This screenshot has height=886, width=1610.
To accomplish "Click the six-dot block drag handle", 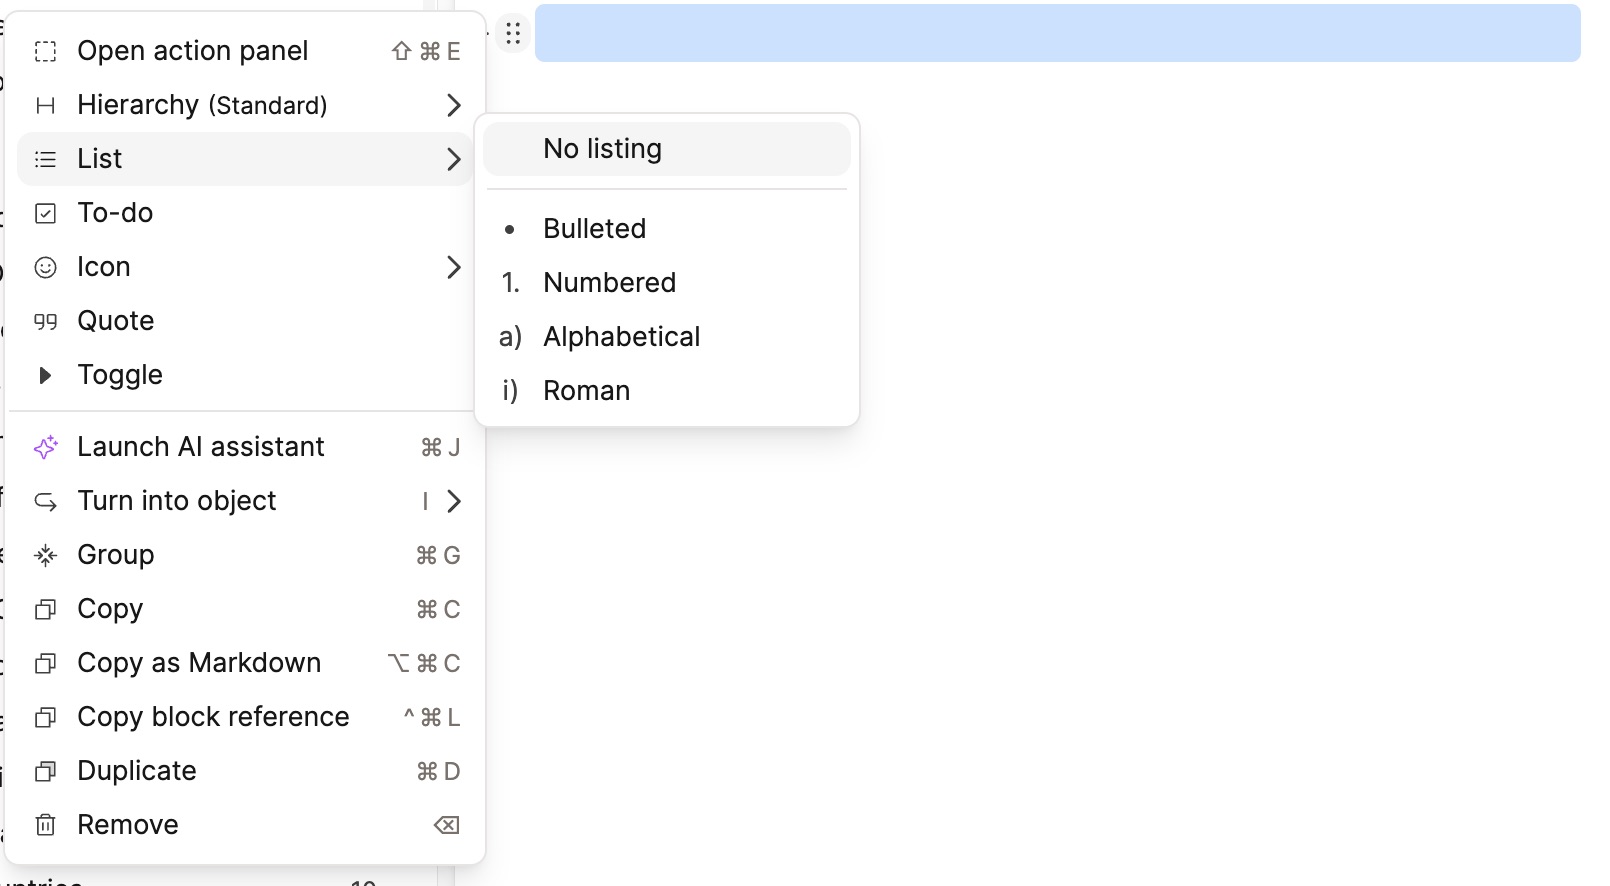I will click(x=513, y=34).
